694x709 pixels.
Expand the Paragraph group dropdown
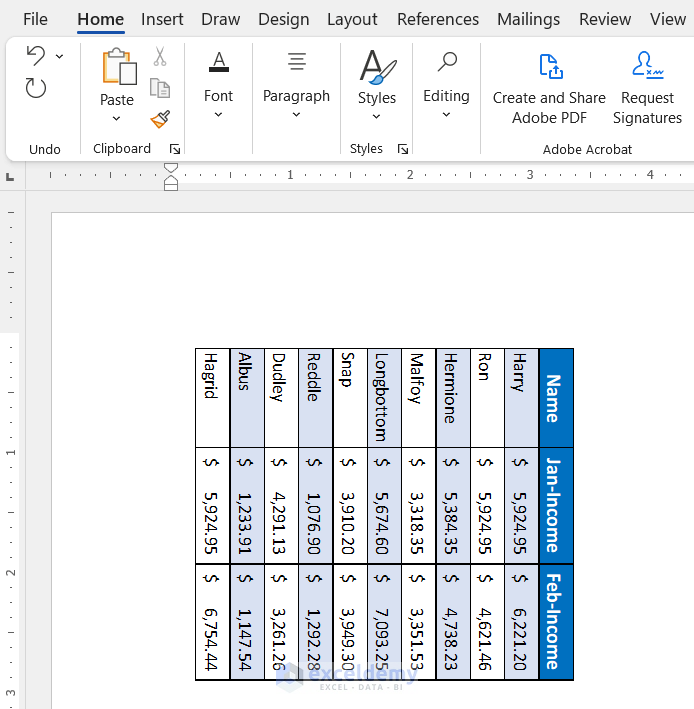[x=296, y=114]
